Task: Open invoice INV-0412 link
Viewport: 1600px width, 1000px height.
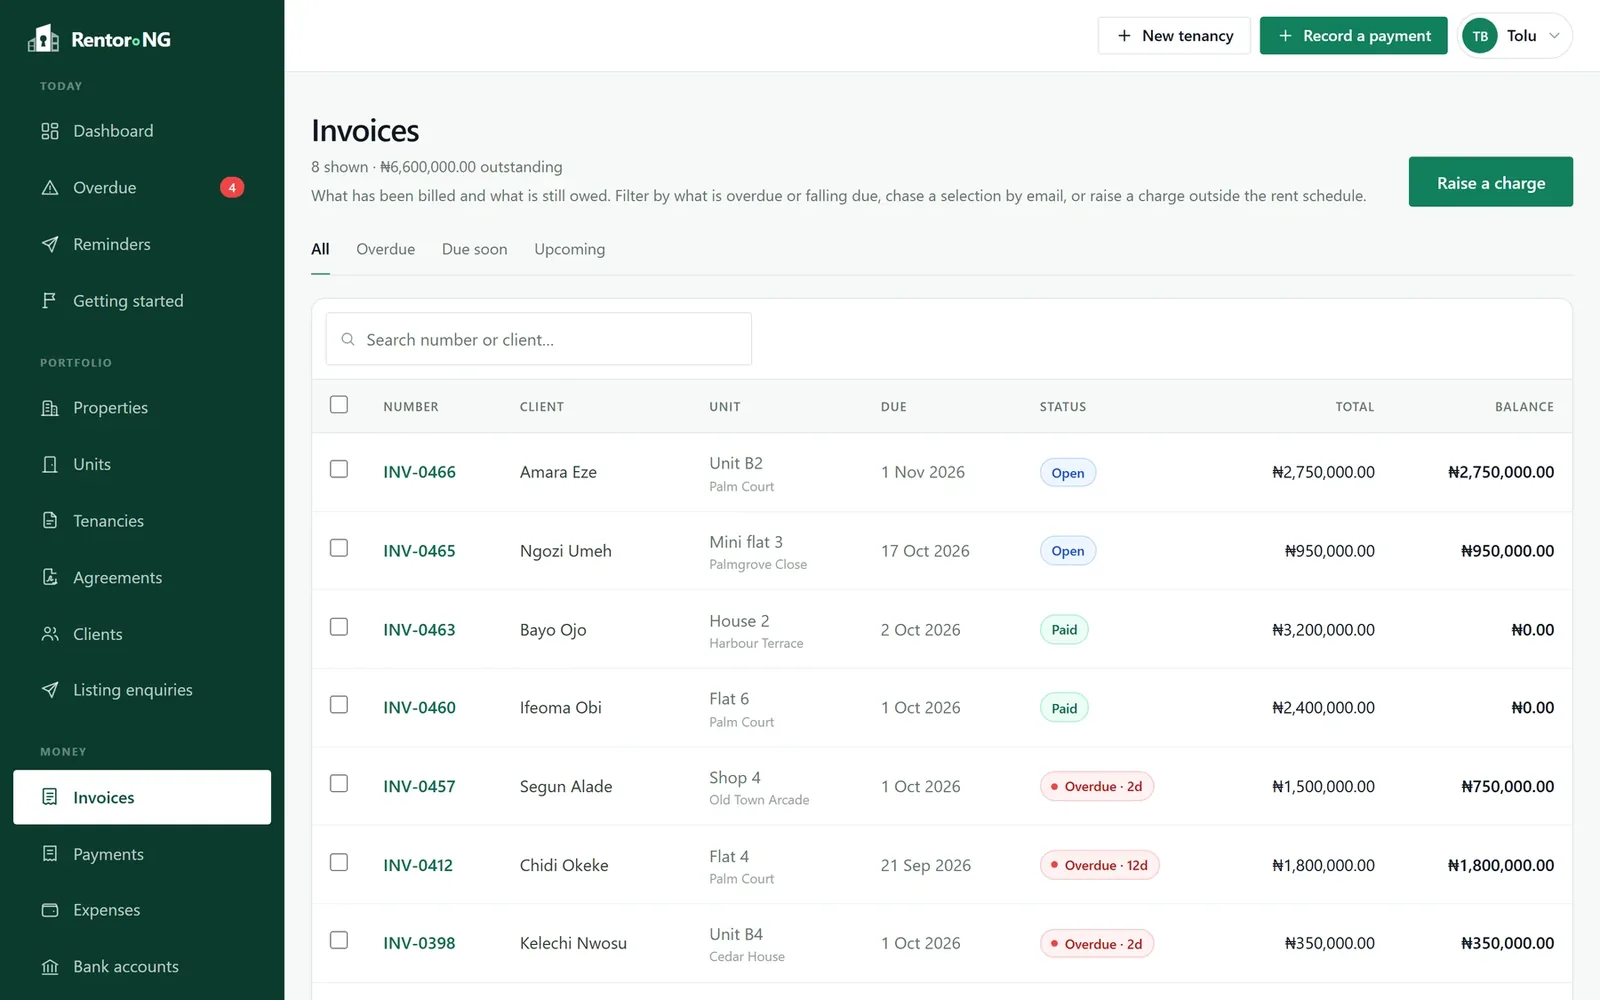Action: point(418,865)
